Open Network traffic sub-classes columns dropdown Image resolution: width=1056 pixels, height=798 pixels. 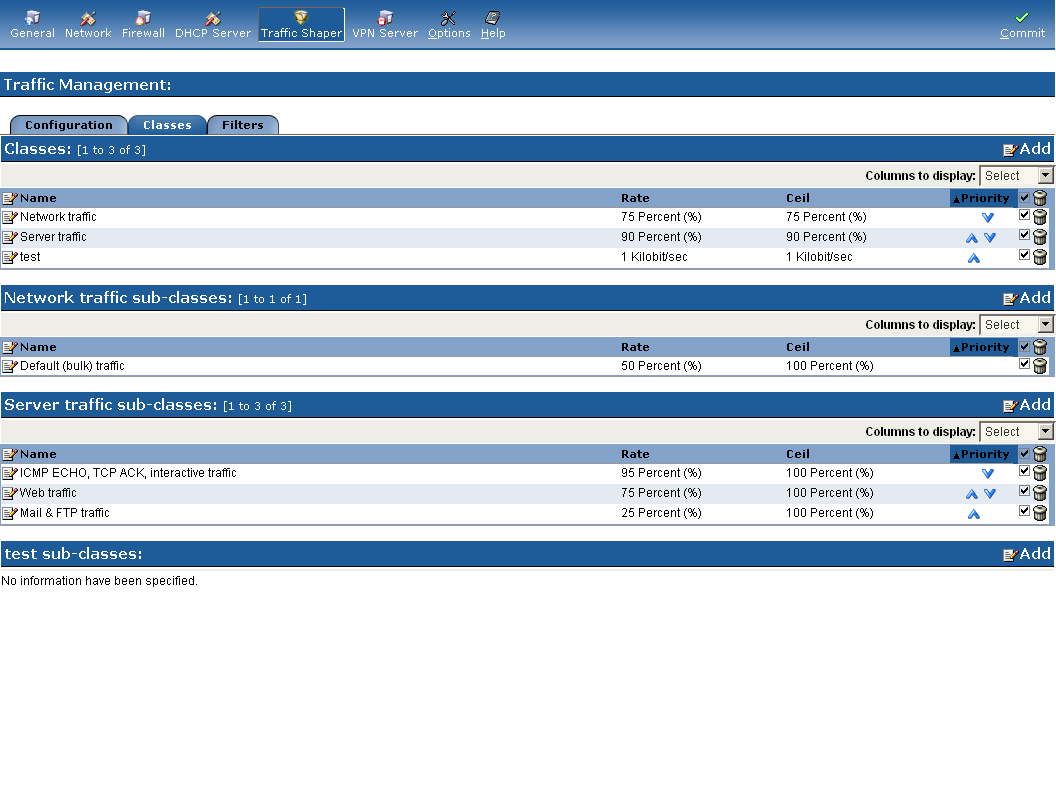(x=1016, y=325)
